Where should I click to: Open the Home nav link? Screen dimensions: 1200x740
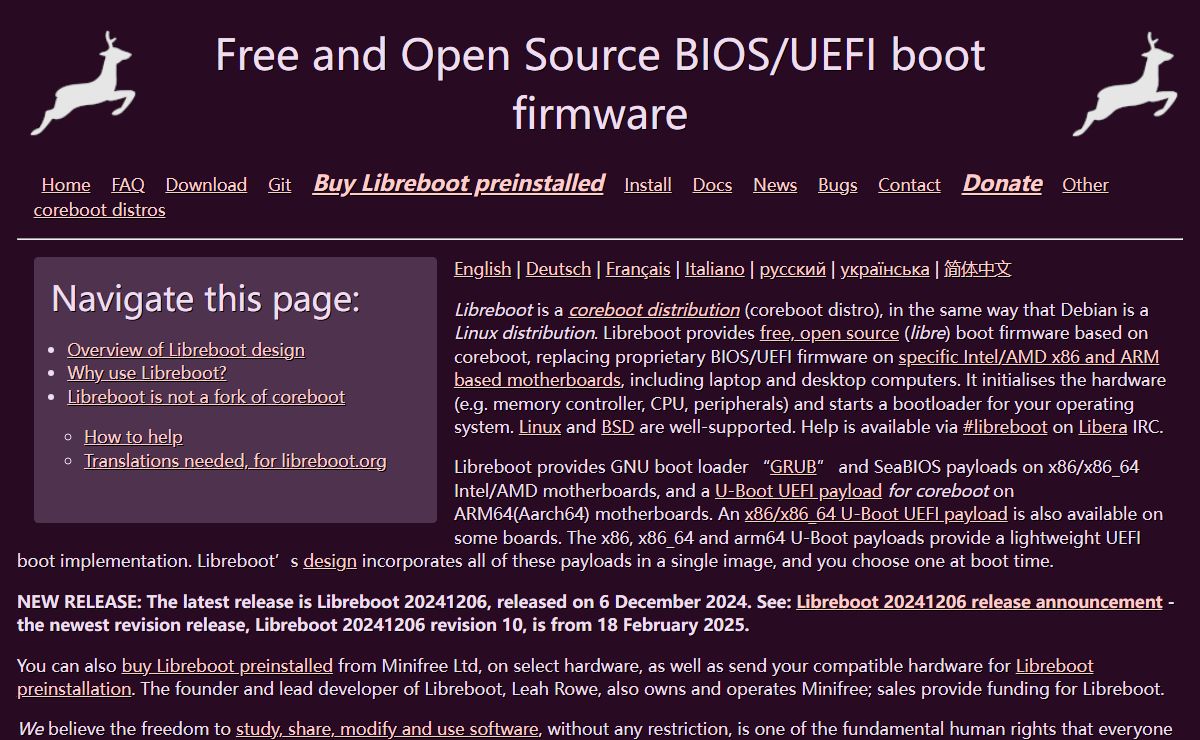pyautogui.click(x=66, y=185)
